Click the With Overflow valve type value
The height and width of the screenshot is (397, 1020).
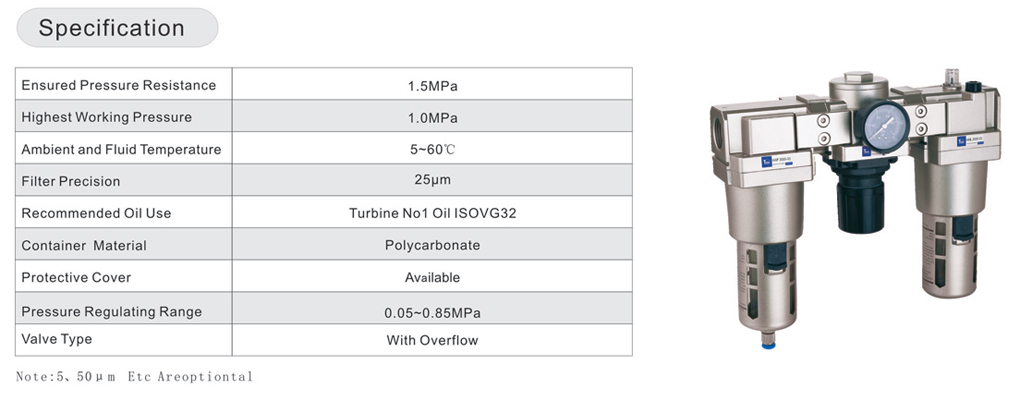[433, 340]
